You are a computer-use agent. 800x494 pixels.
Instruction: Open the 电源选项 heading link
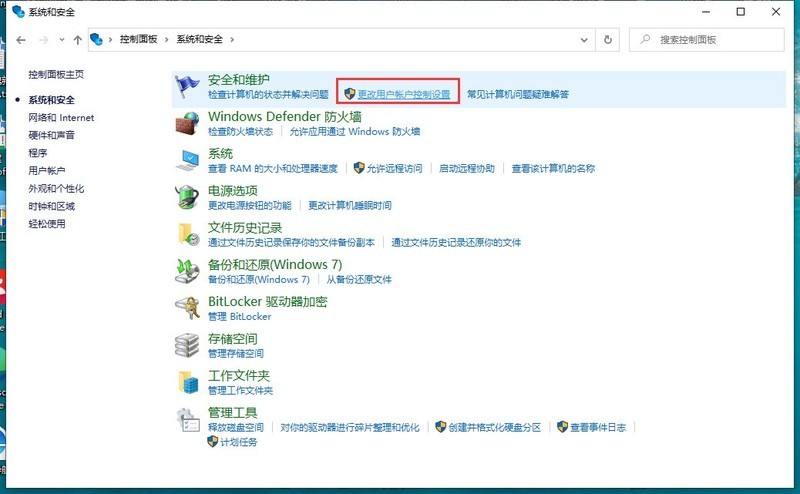233,190
